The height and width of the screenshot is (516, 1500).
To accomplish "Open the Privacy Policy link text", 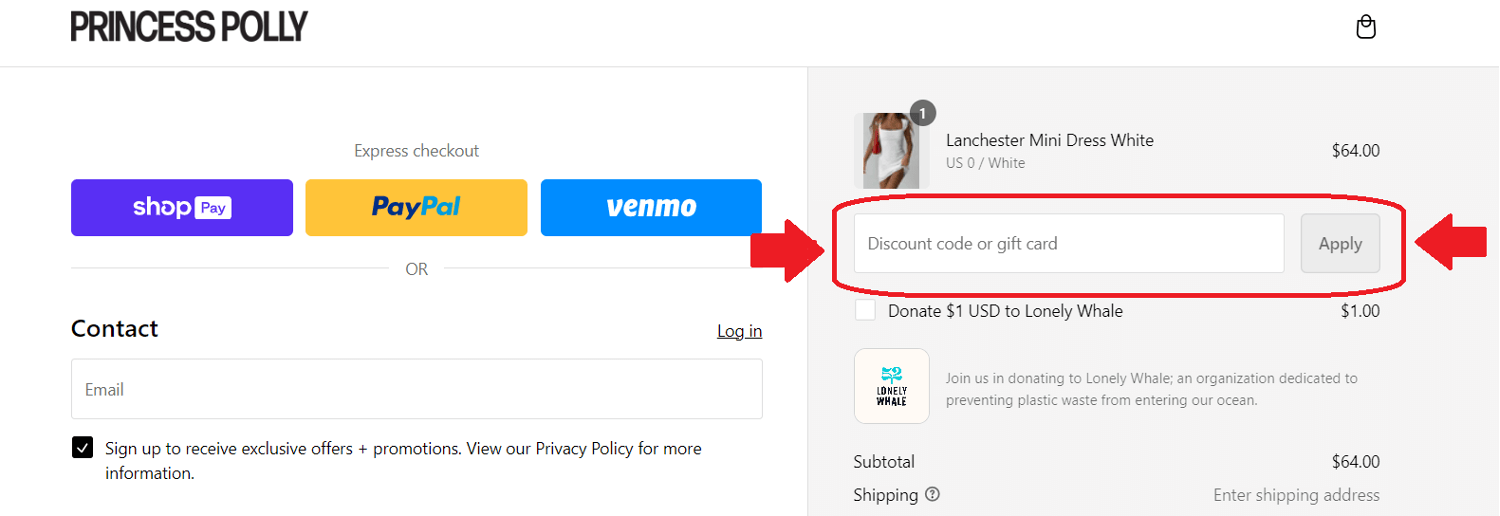I will click(584, 448).
